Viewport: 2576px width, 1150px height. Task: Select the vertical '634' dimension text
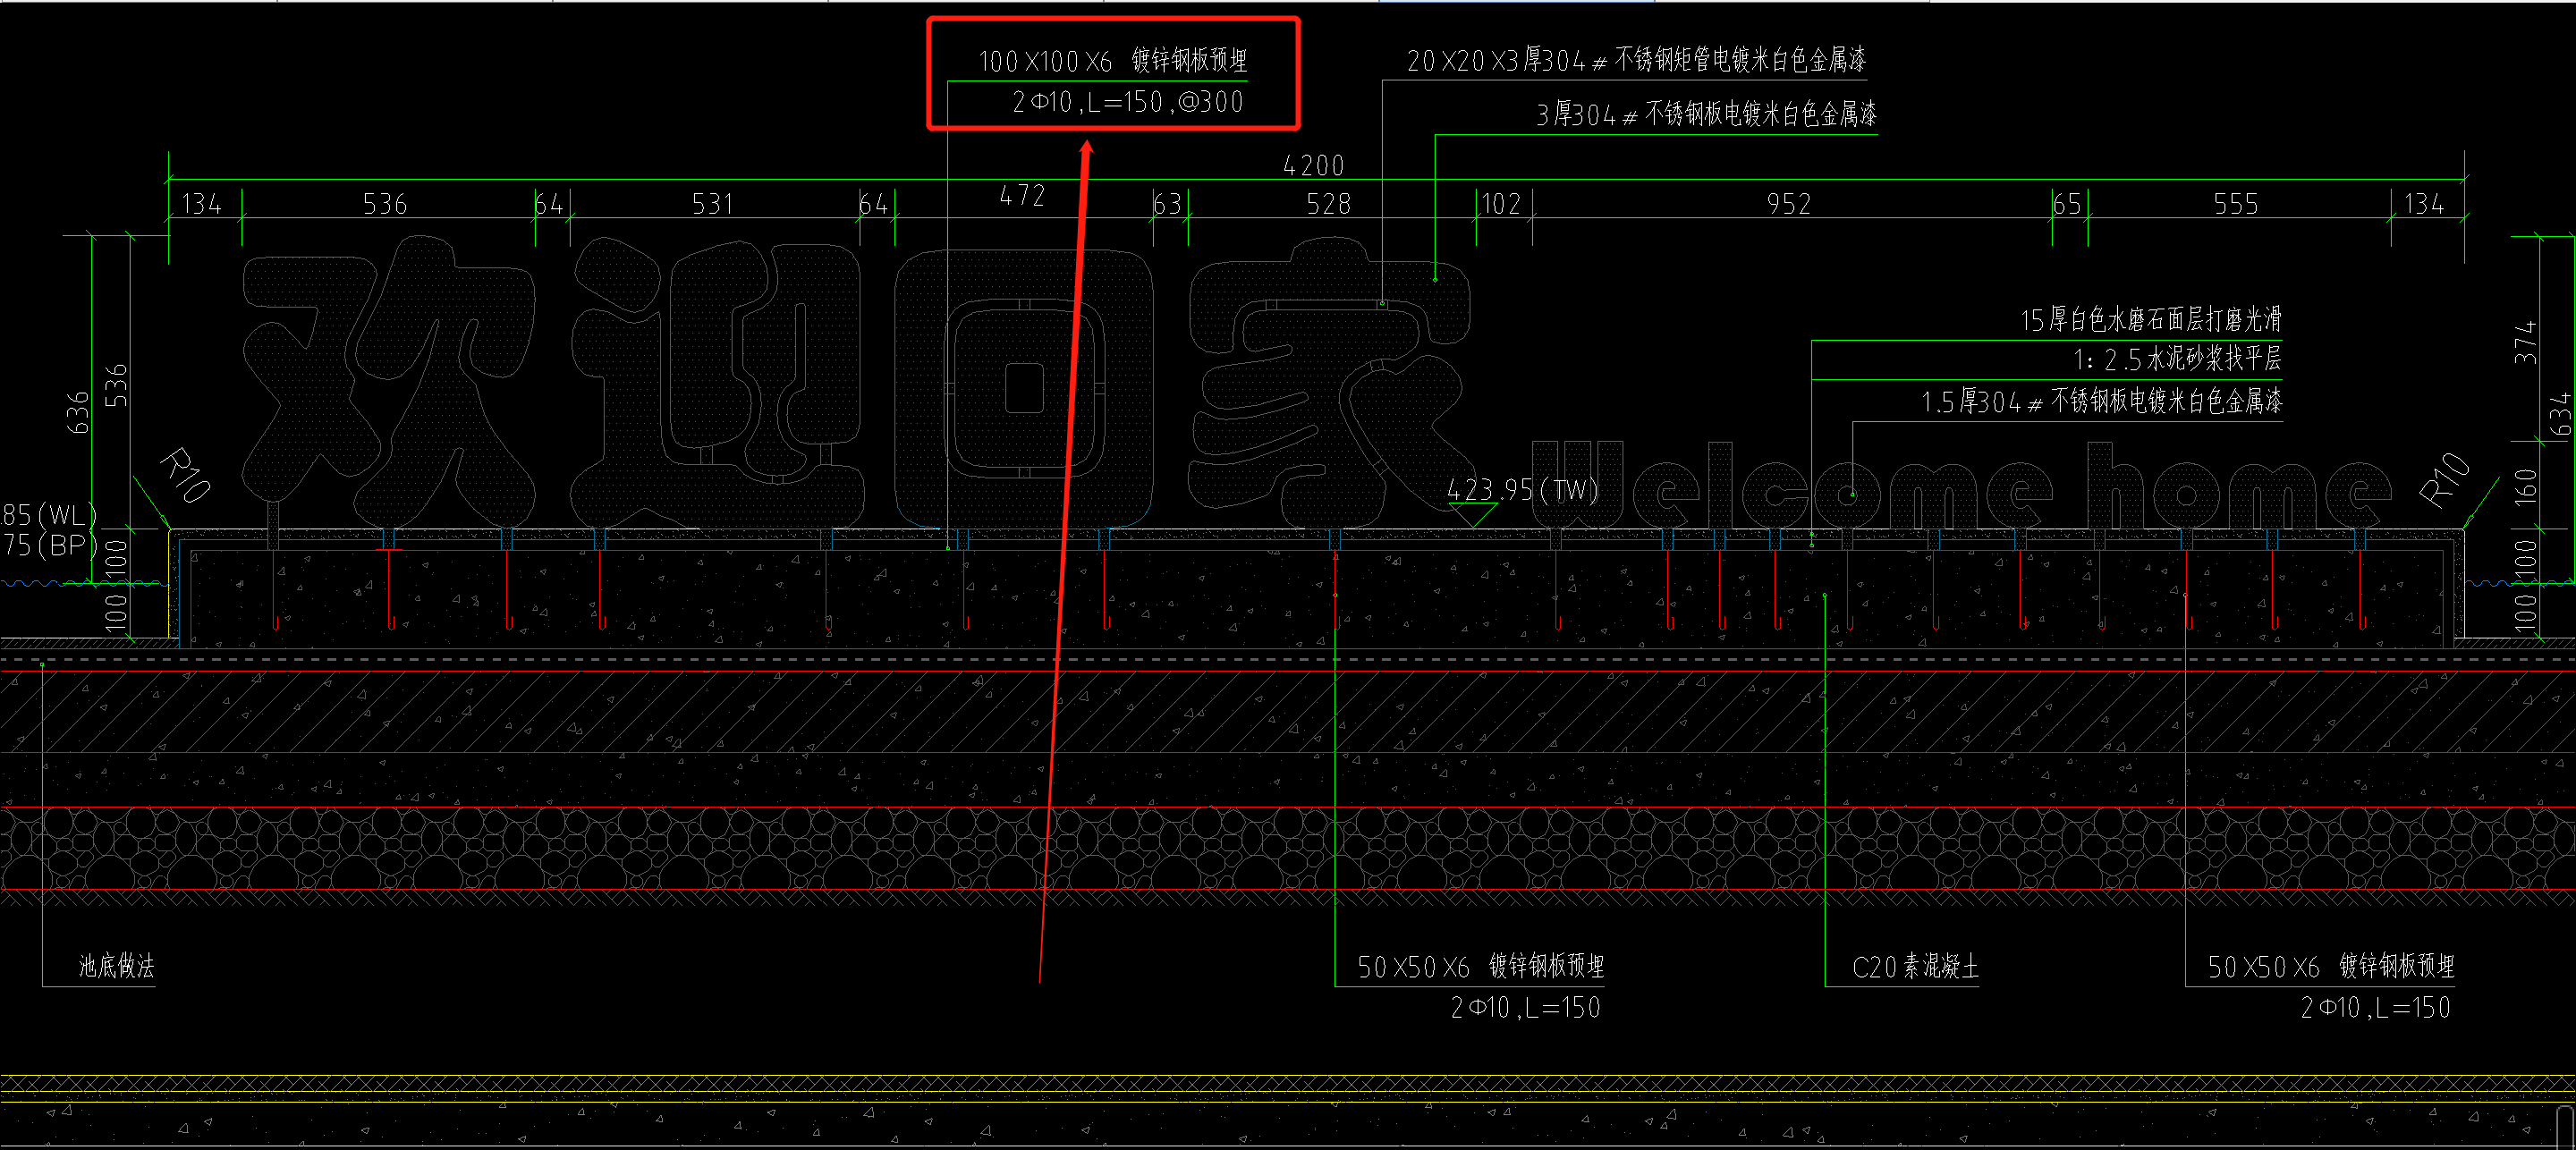(x=2560, y=414)
